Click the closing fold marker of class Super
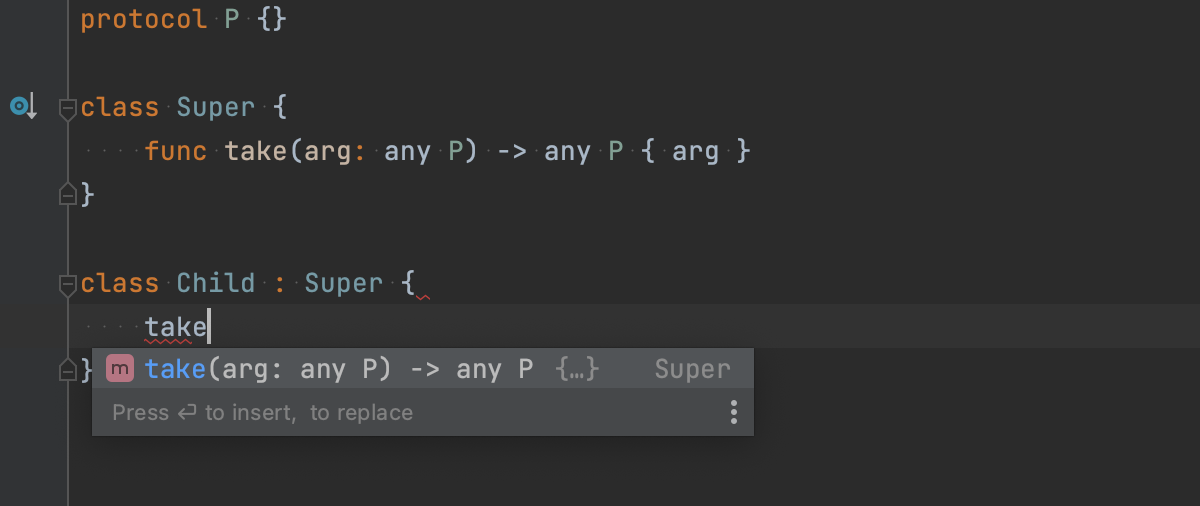 [68, 194]
